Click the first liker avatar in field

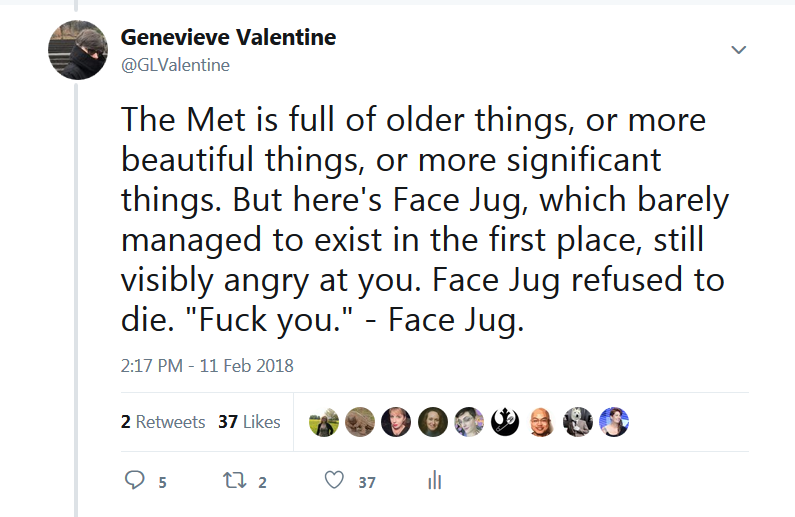pos(324,422)
